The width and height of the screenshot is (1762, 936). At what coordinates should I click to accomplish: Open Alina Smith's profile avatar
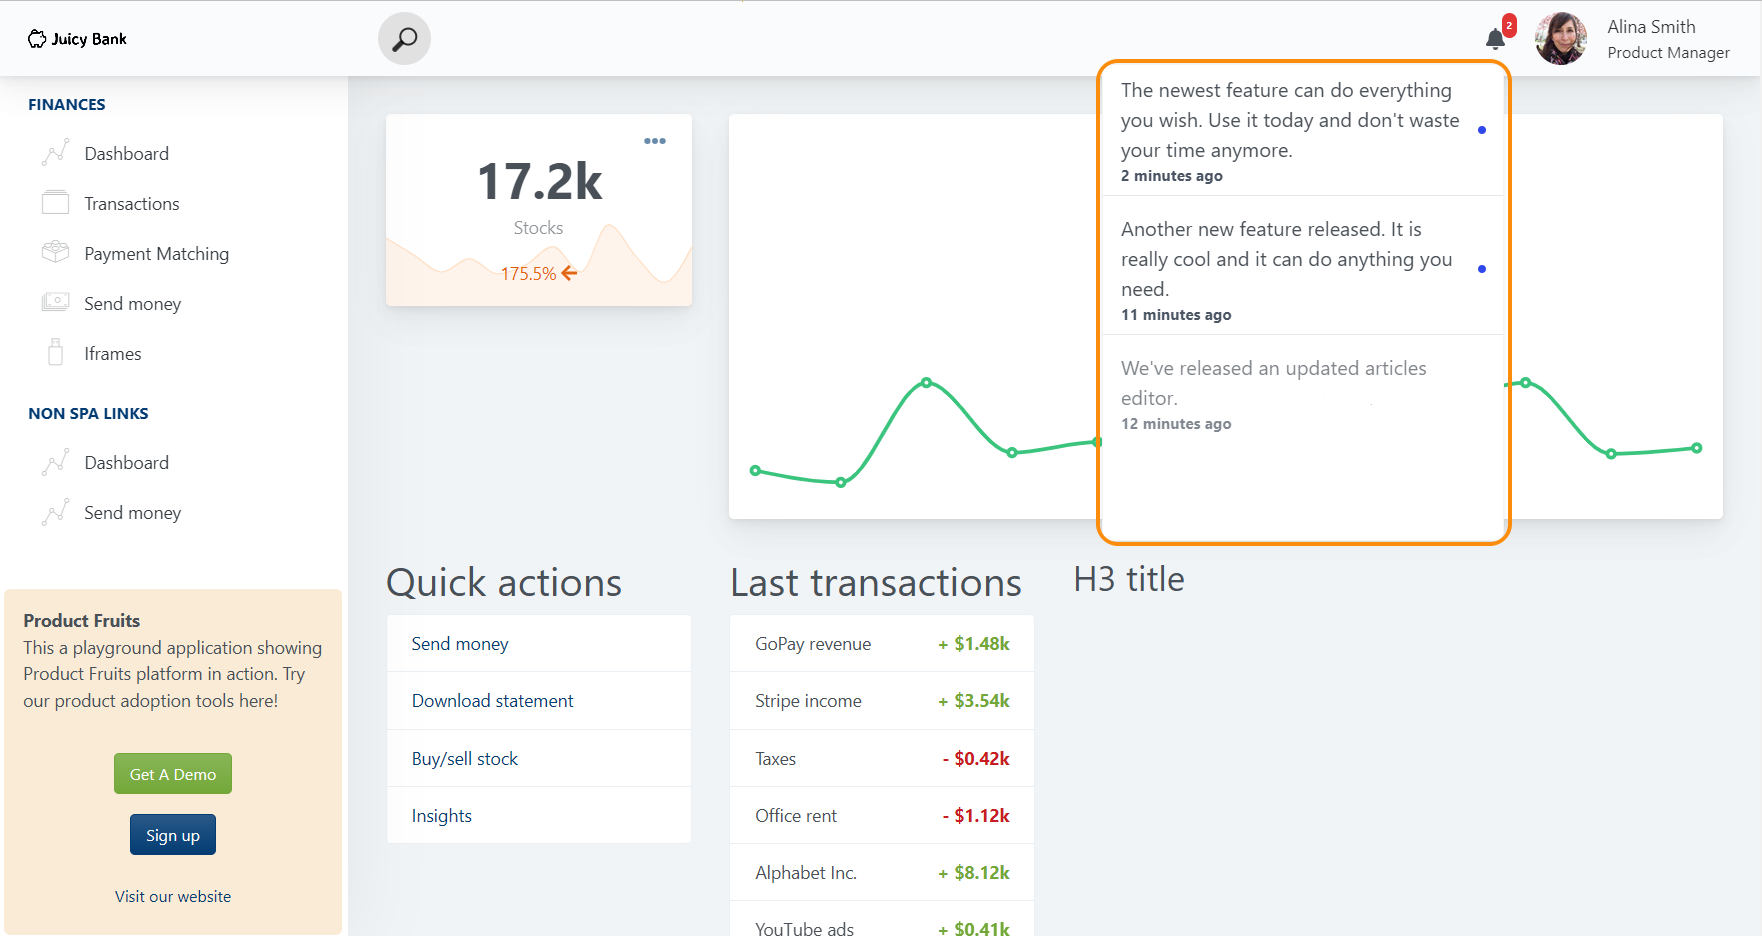[1560, 38]
